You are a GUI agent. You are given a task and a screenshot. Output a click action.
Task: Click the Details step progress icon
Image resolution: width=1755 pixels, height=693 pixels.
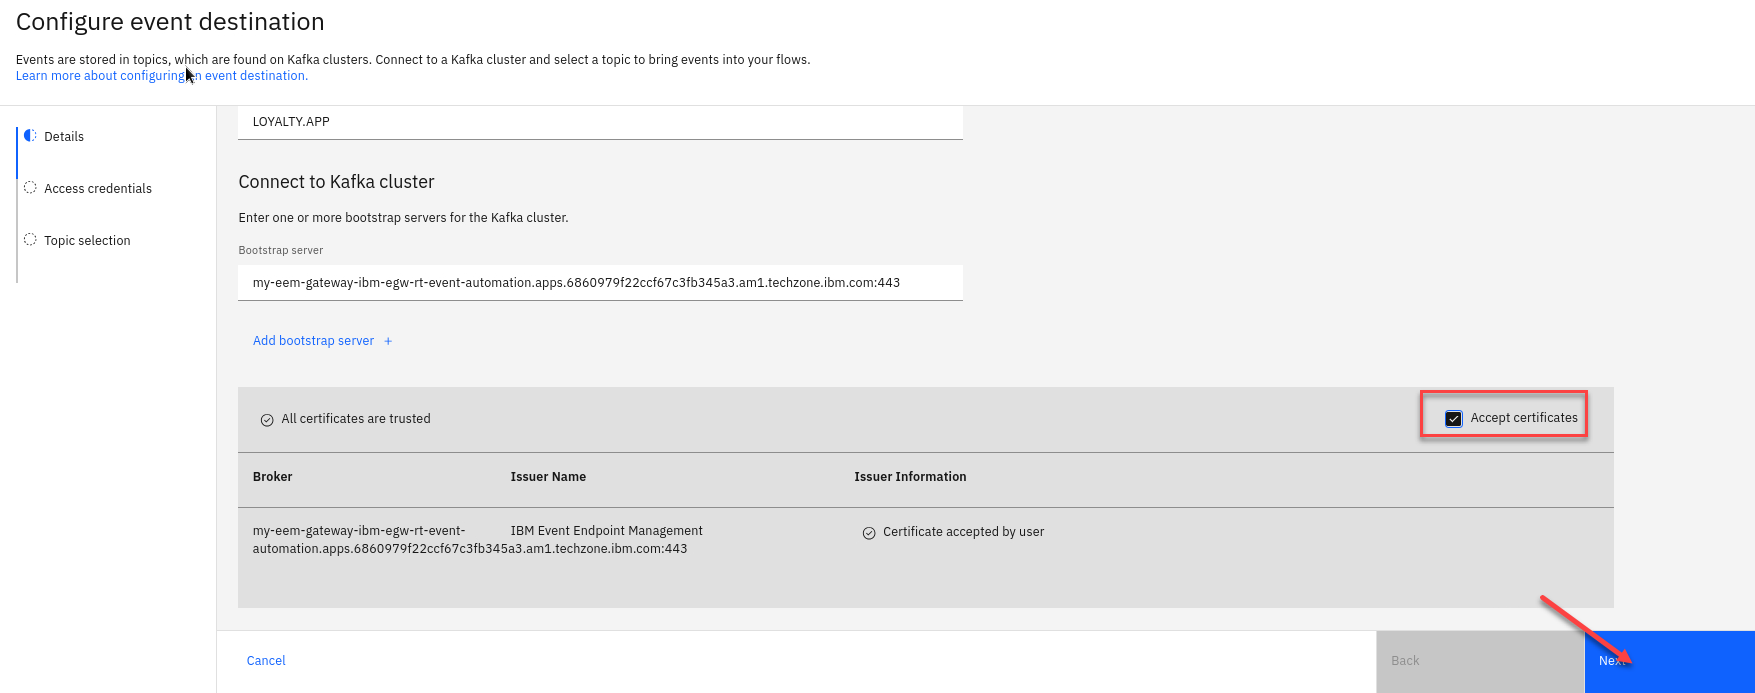[x=30, y=135]
